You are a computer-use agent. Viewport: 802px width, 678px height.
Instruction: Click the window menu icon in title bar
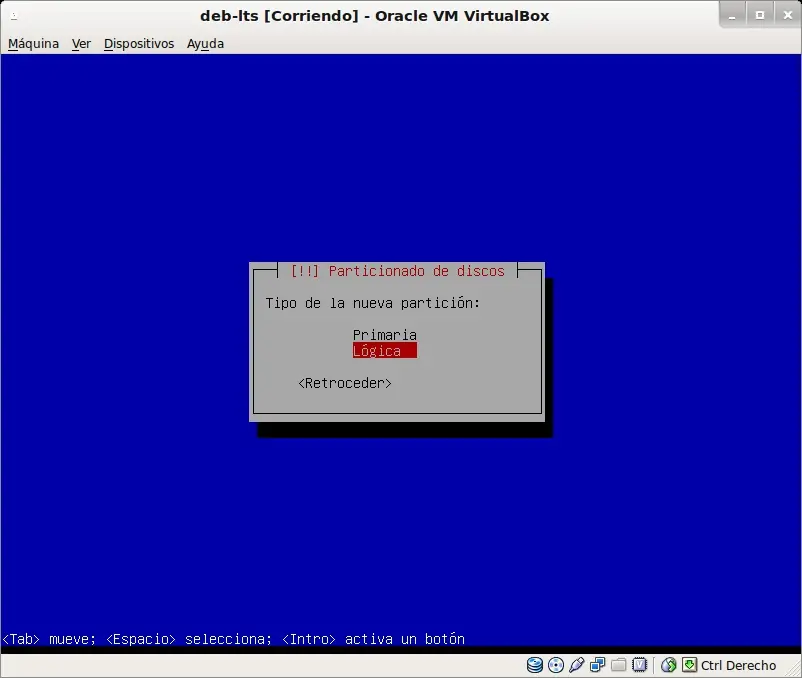[14, 16]
